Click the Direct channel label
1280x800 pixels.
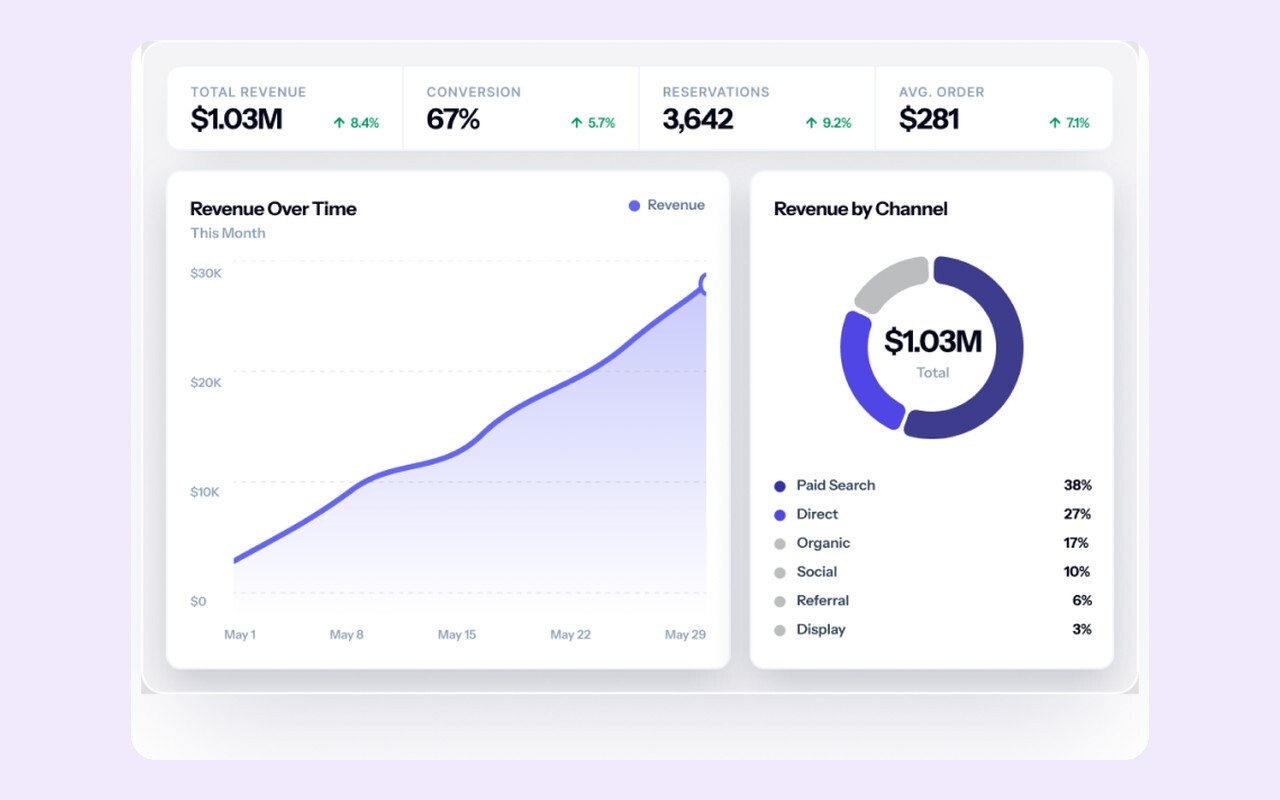817,514
